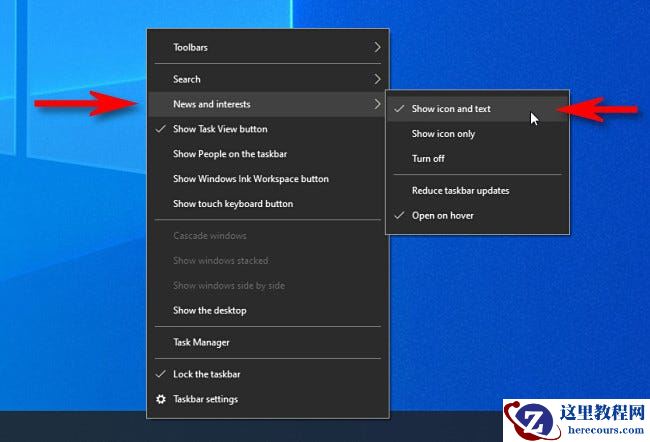Image resolution: width=650 pixels, height=442 pixels.
Task: Toggle Show Task View button
Action: coord(268,129)
